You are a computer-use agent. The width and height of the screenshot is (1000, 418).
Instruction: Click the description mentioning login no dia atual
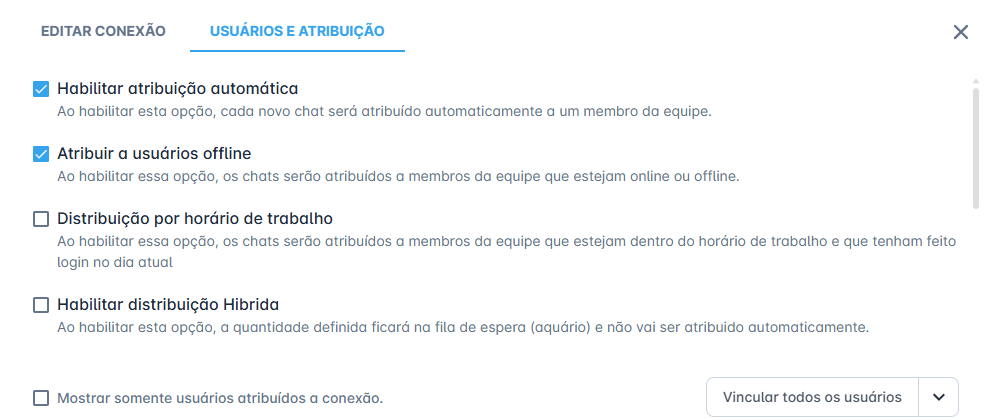pos(507,251)
